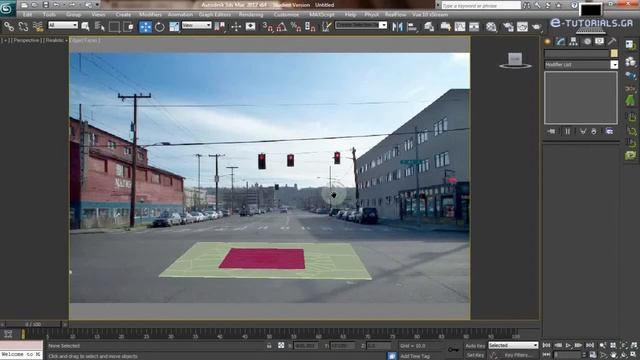Switch to the Utilities command panel tab

612,41
